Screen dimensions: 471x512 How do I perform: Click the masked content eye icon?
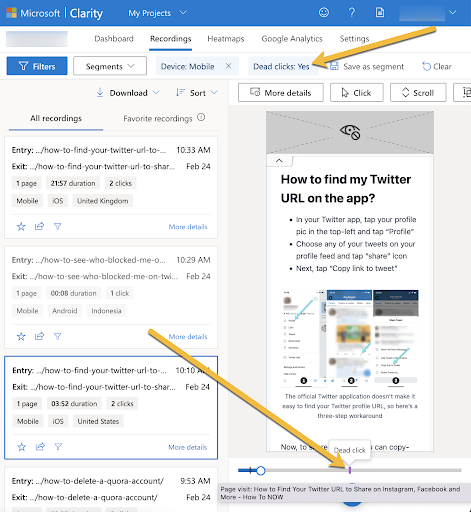click(350, 132)
